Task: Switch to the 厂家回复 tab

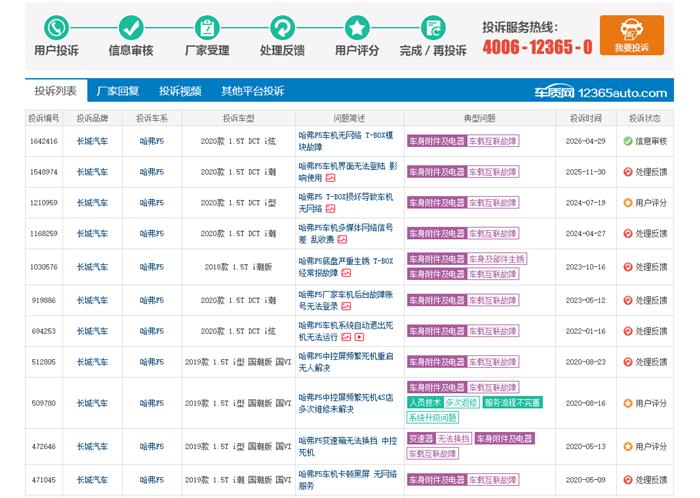Action: click(x=118, y=91)
